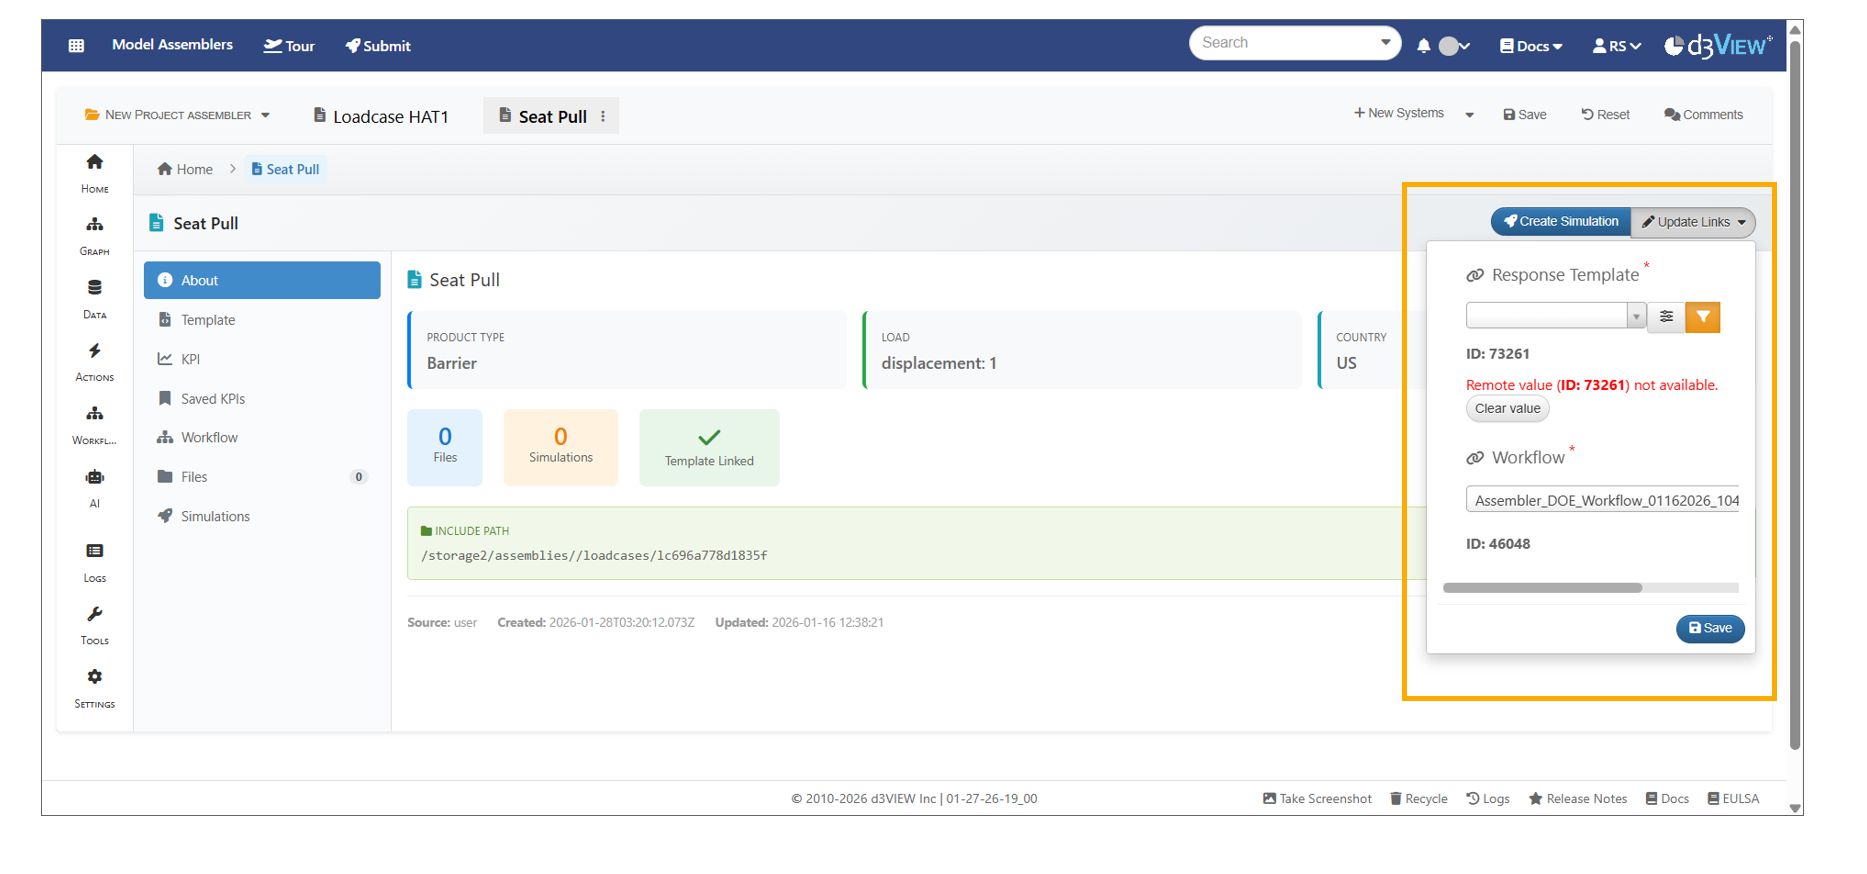
Task: Click the Response Template settings sliders icon
Action: pos(1666,317)
